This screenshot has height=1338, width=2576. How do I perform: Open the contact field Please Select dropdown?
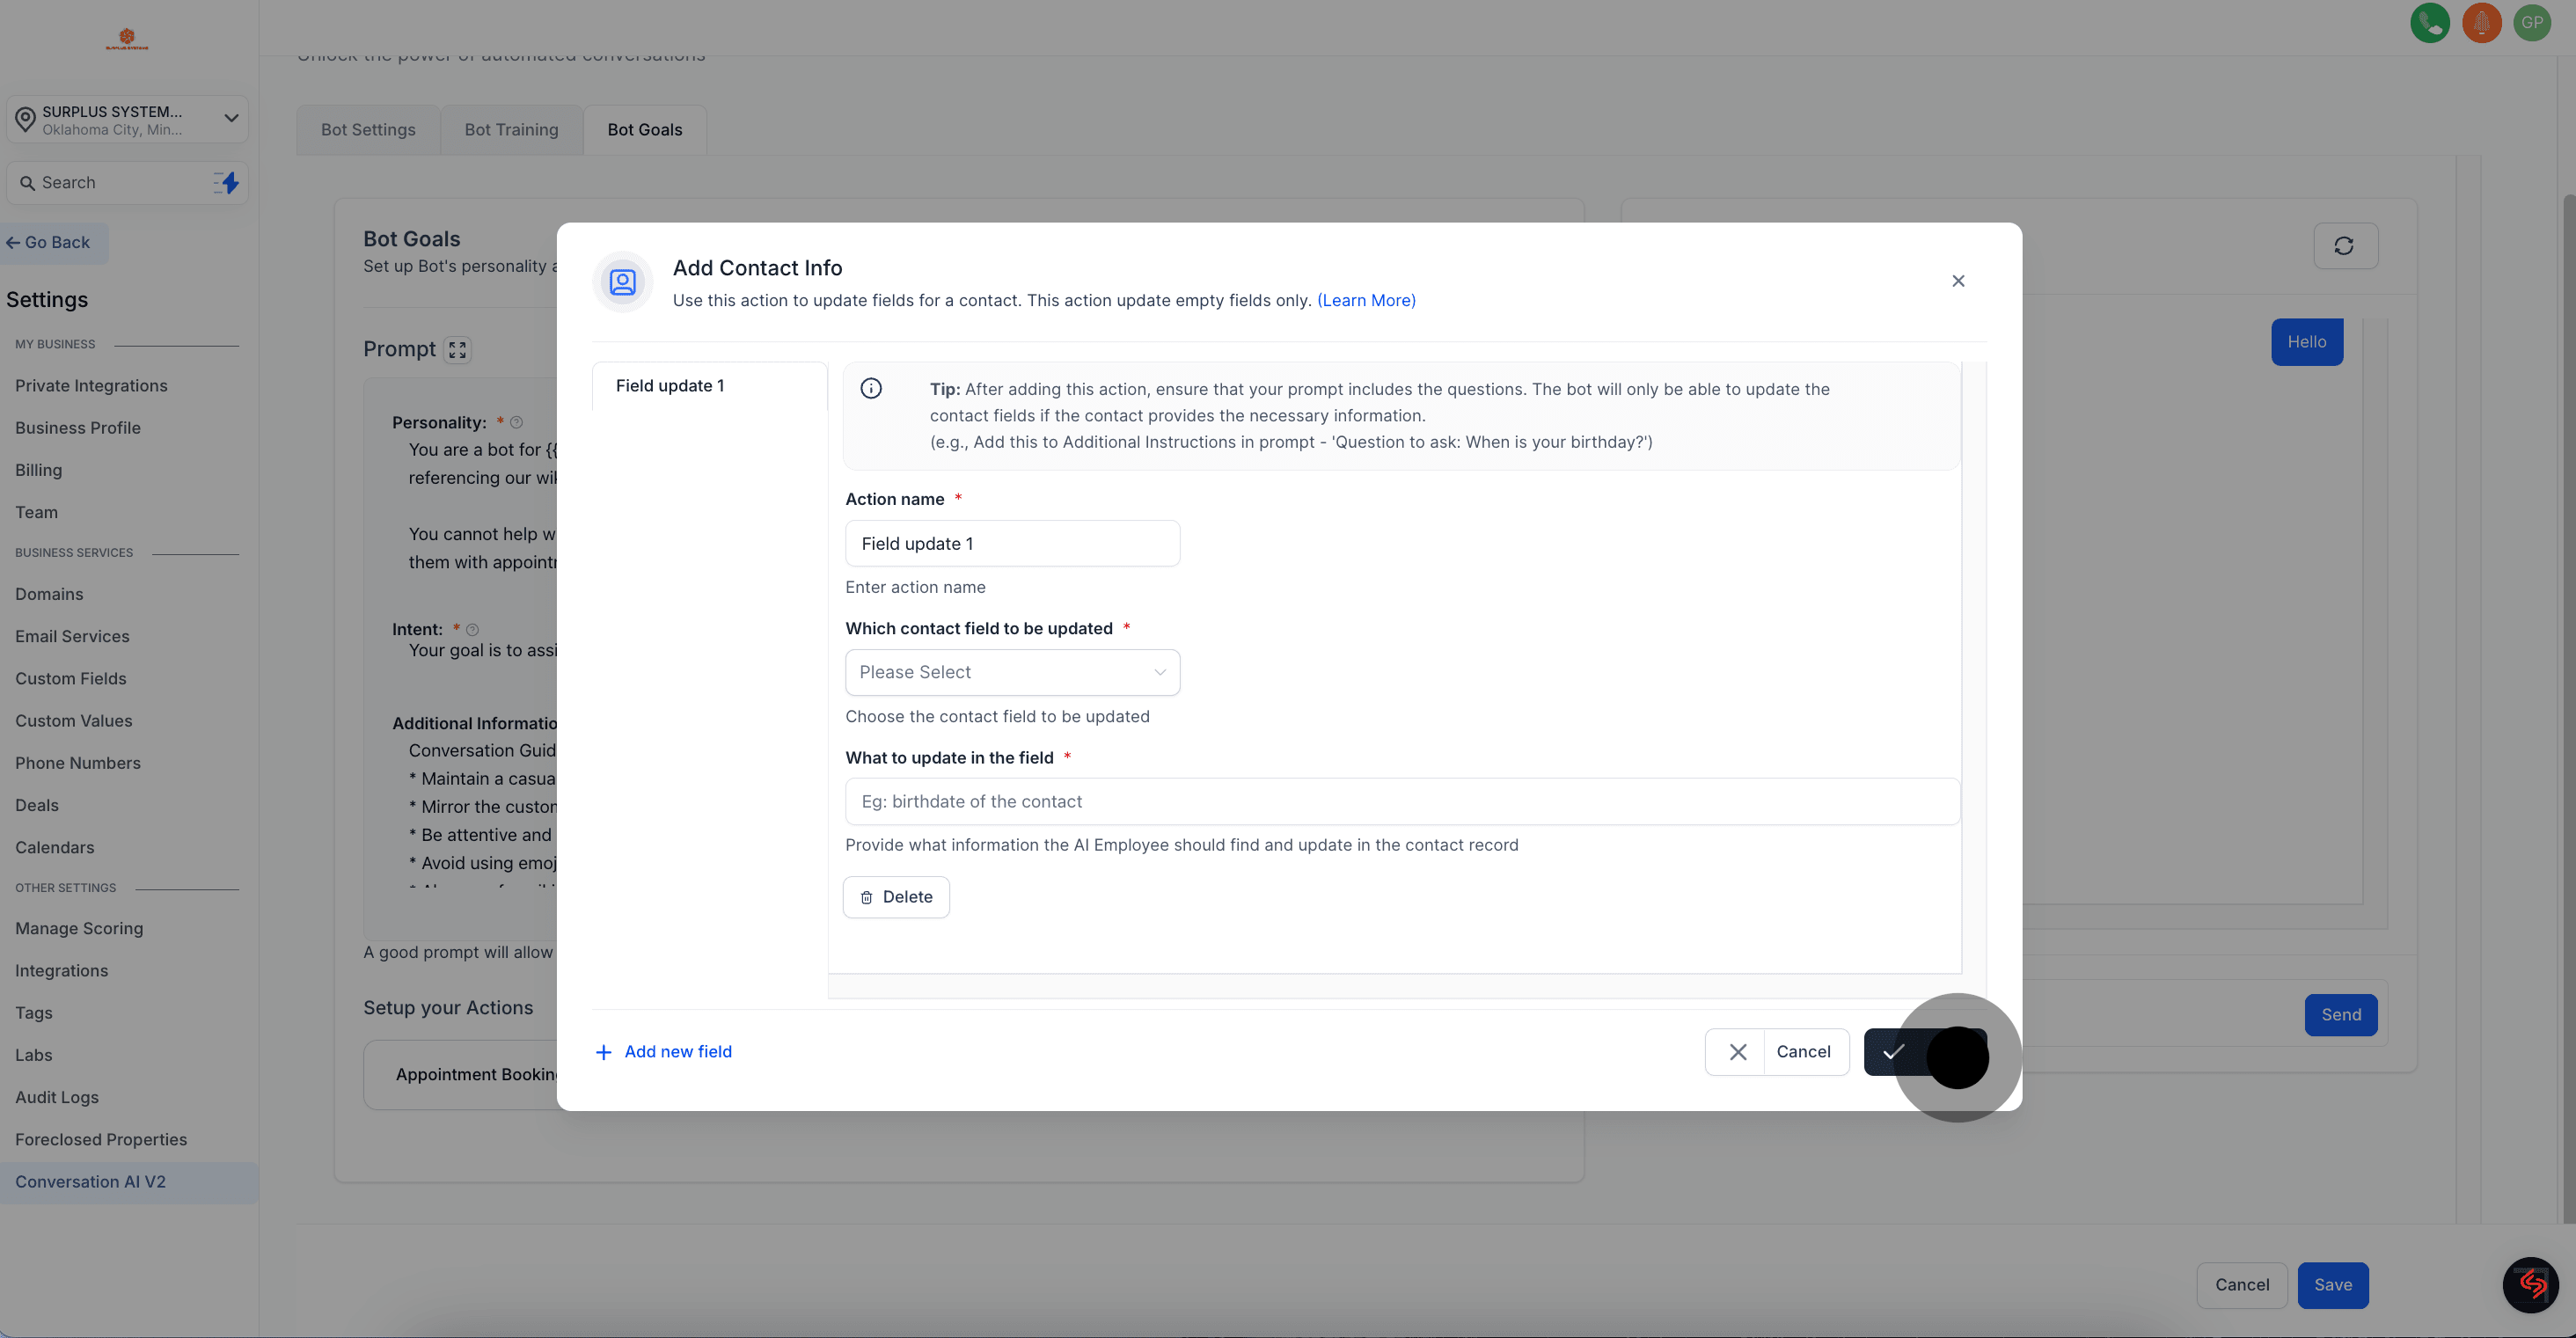tap(1012, 672)
